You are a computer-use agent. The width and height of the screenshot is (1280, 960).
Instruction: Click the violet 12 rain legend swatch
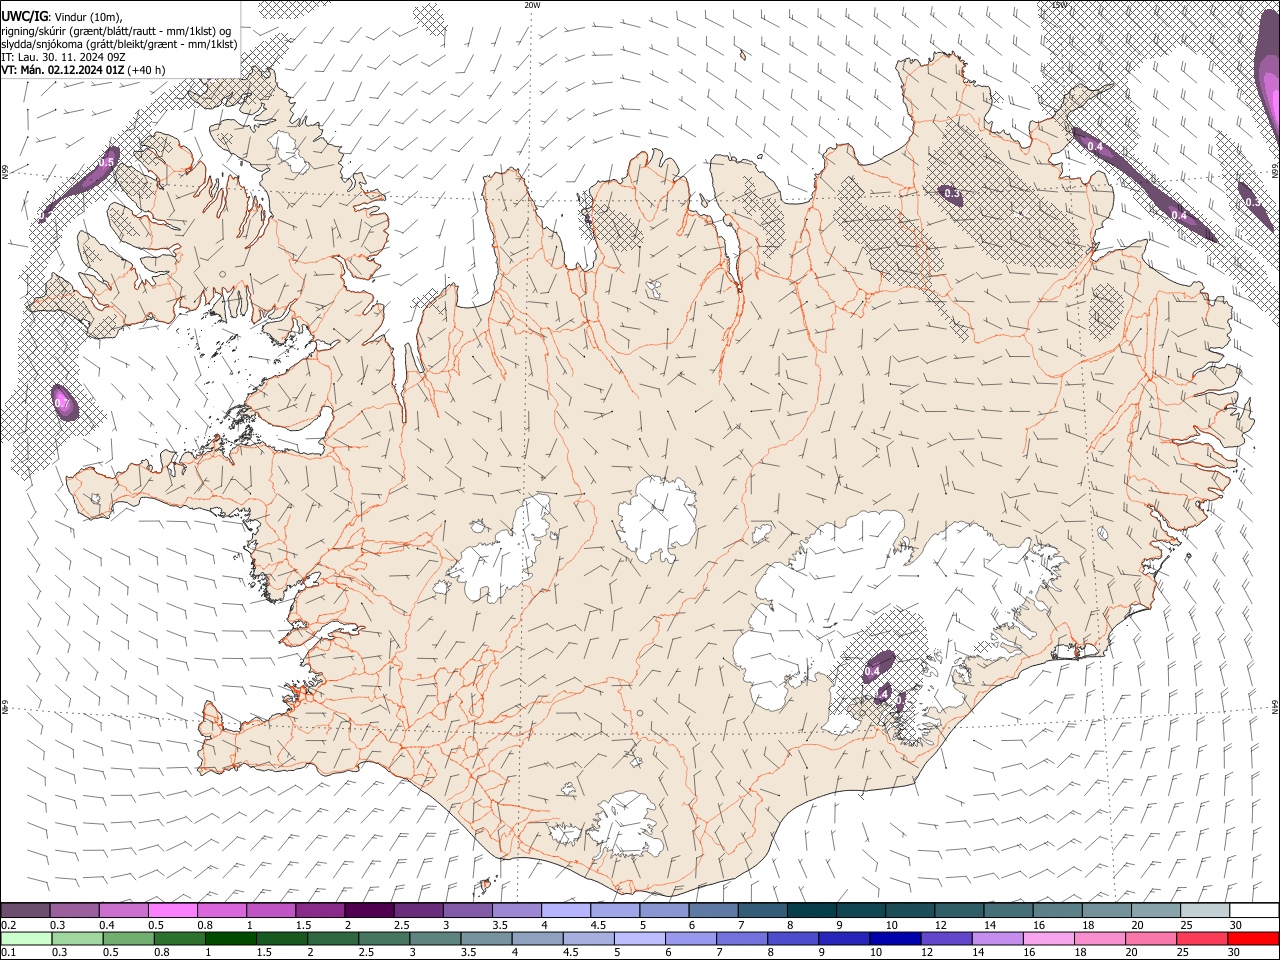[x=947, y=938]
